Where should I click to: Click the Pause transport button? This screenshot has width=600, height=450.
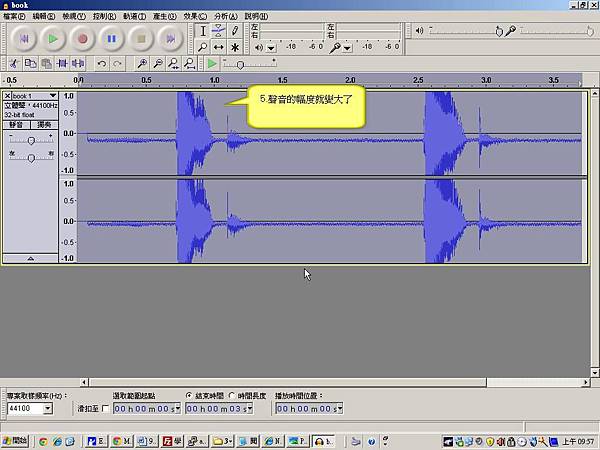[112, 39]
